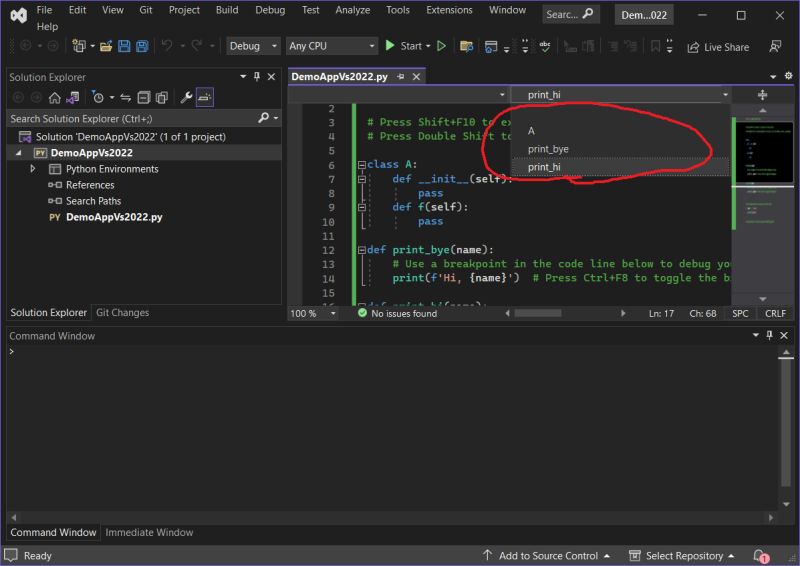Select print_bye in the navigation dropdown list

tap(548, 149)
